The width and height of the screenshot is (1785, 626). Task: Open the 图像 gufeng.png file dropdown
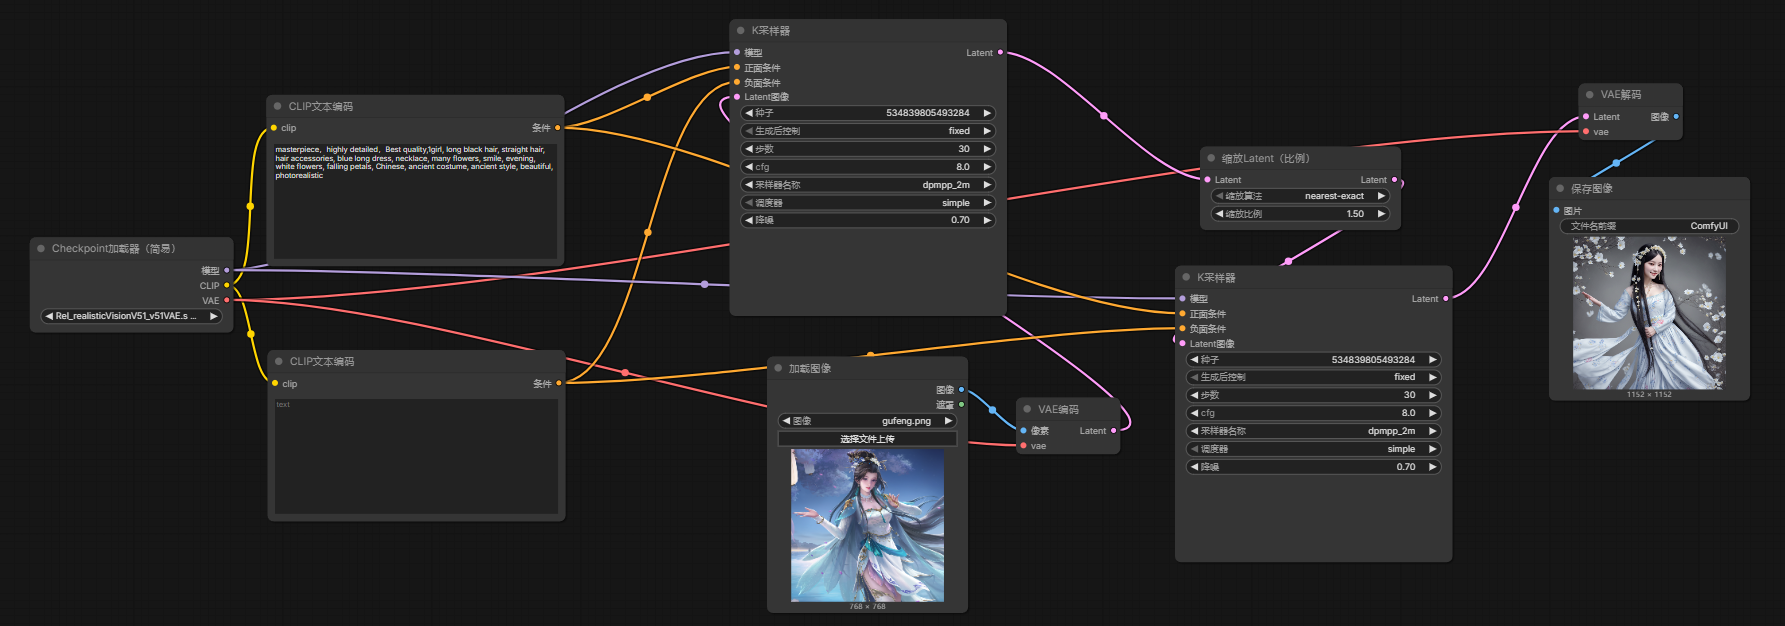(x=867, y=421)
